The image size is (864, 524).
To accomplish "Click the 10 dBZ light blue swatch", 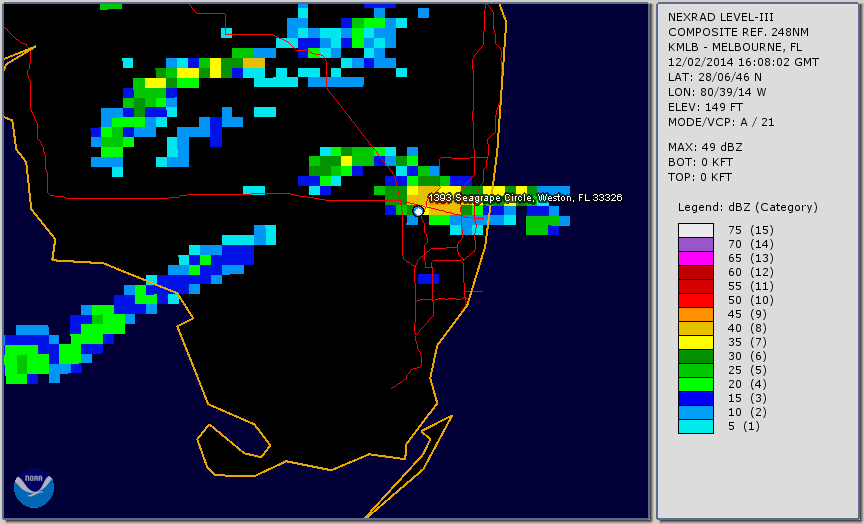I will 696,413.
